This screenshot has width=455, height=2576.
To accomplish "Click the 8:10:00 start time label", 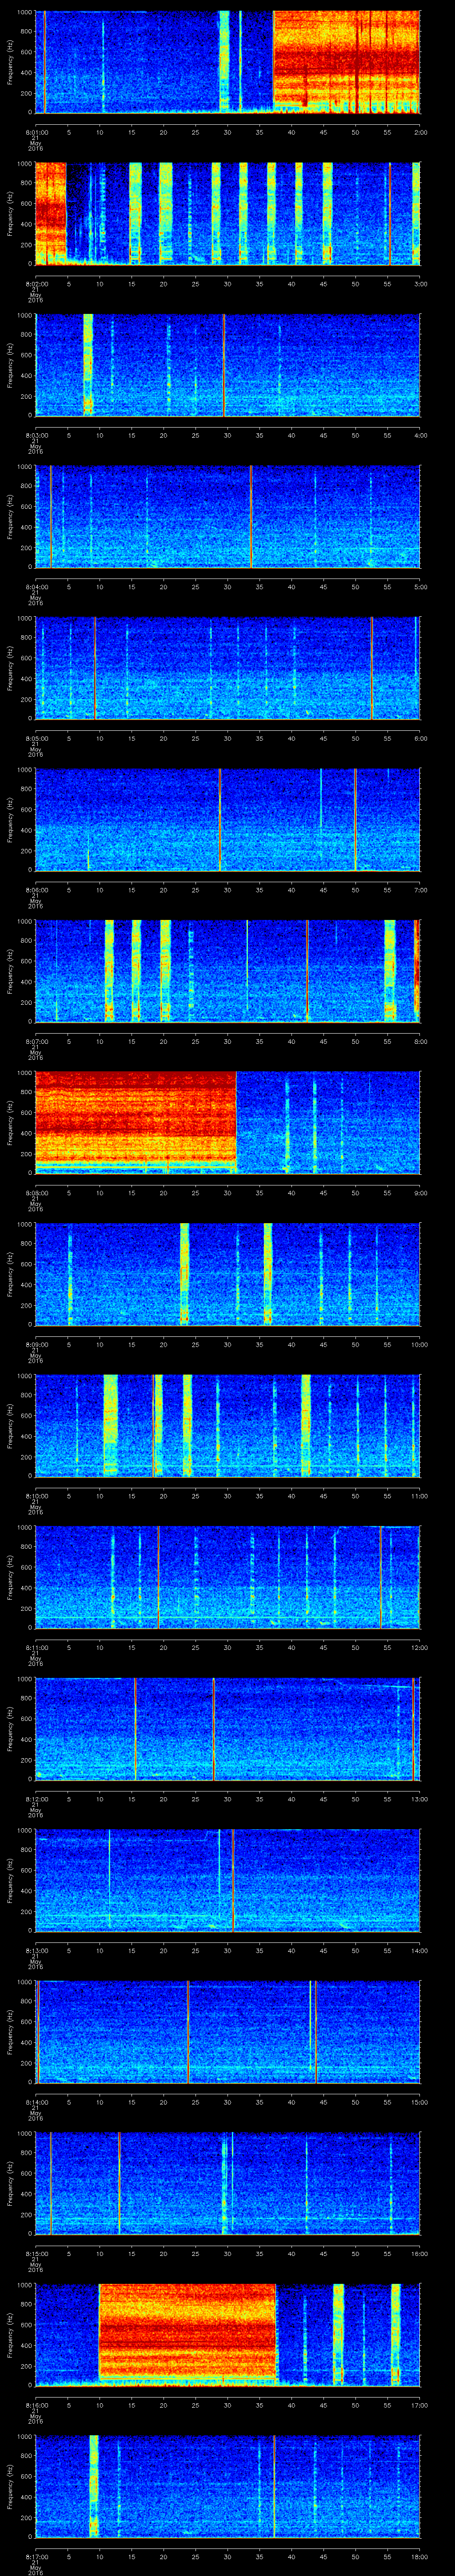I will coord(36,1496).
